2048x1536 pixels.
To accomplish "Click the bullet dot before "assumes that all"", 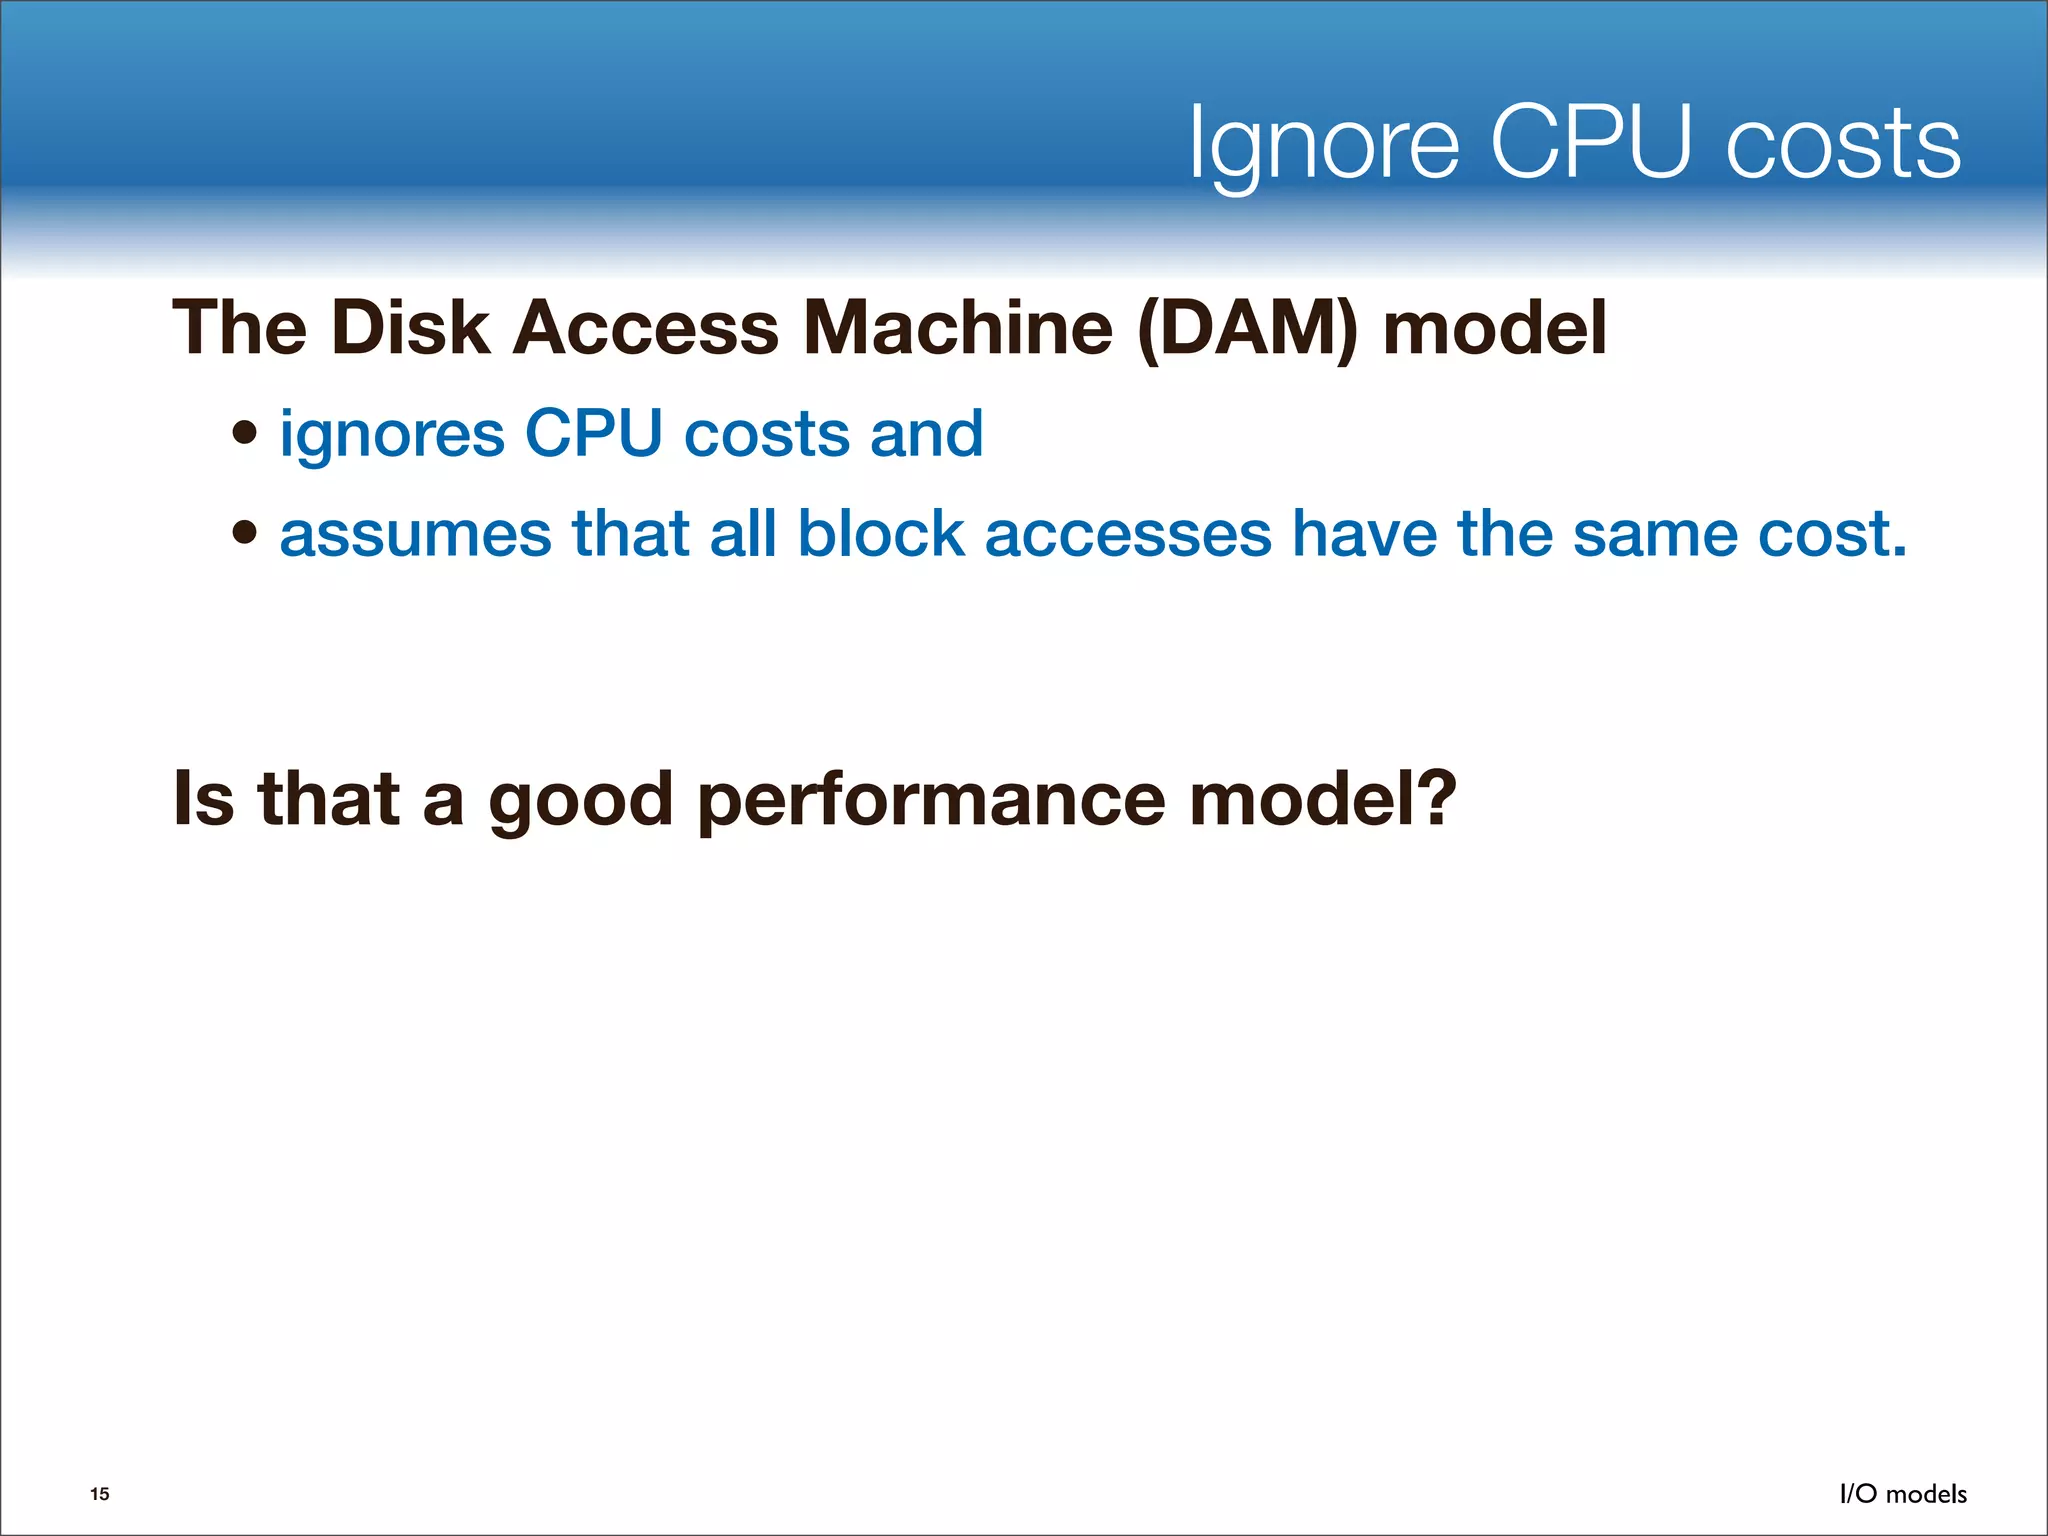I will 244,532.
